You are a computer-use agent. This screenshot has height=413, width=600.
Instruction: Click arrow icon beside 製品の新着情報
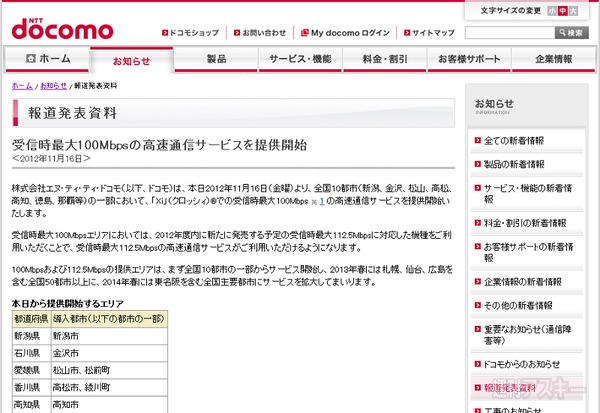(478, 164)
